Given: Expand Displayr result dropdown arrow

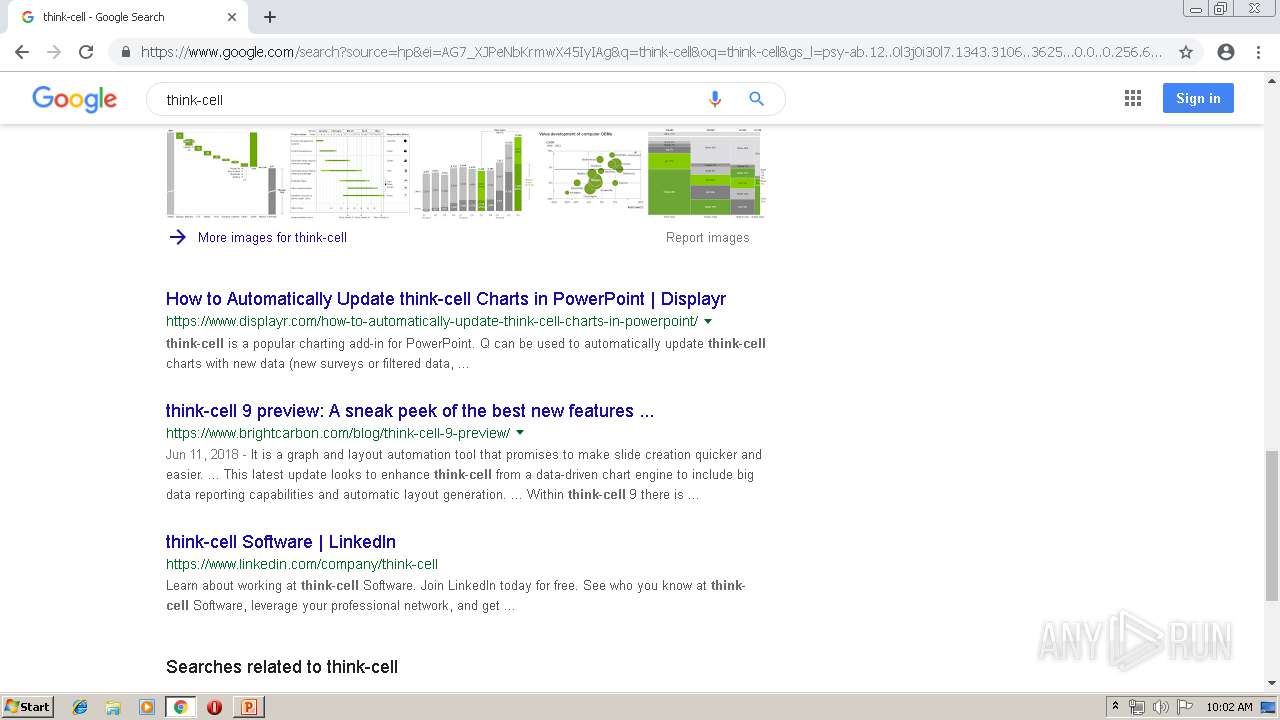Looking at the screenshot, I should pyautogui.click(x=708, y=321).
